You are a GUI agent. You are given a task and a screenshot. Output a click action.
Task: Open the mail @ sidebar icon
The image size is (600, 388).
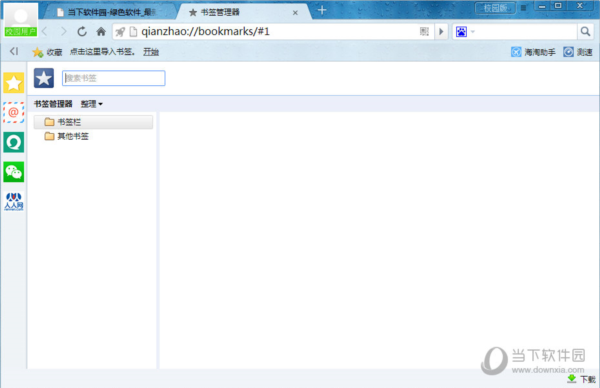click(13, 112)
